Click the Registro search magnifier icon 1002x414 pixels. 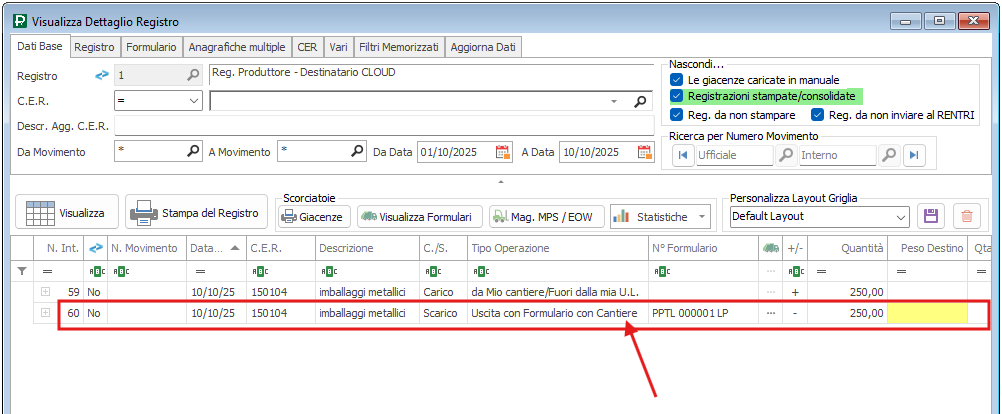pyautogui.click(x=193, y=75)
